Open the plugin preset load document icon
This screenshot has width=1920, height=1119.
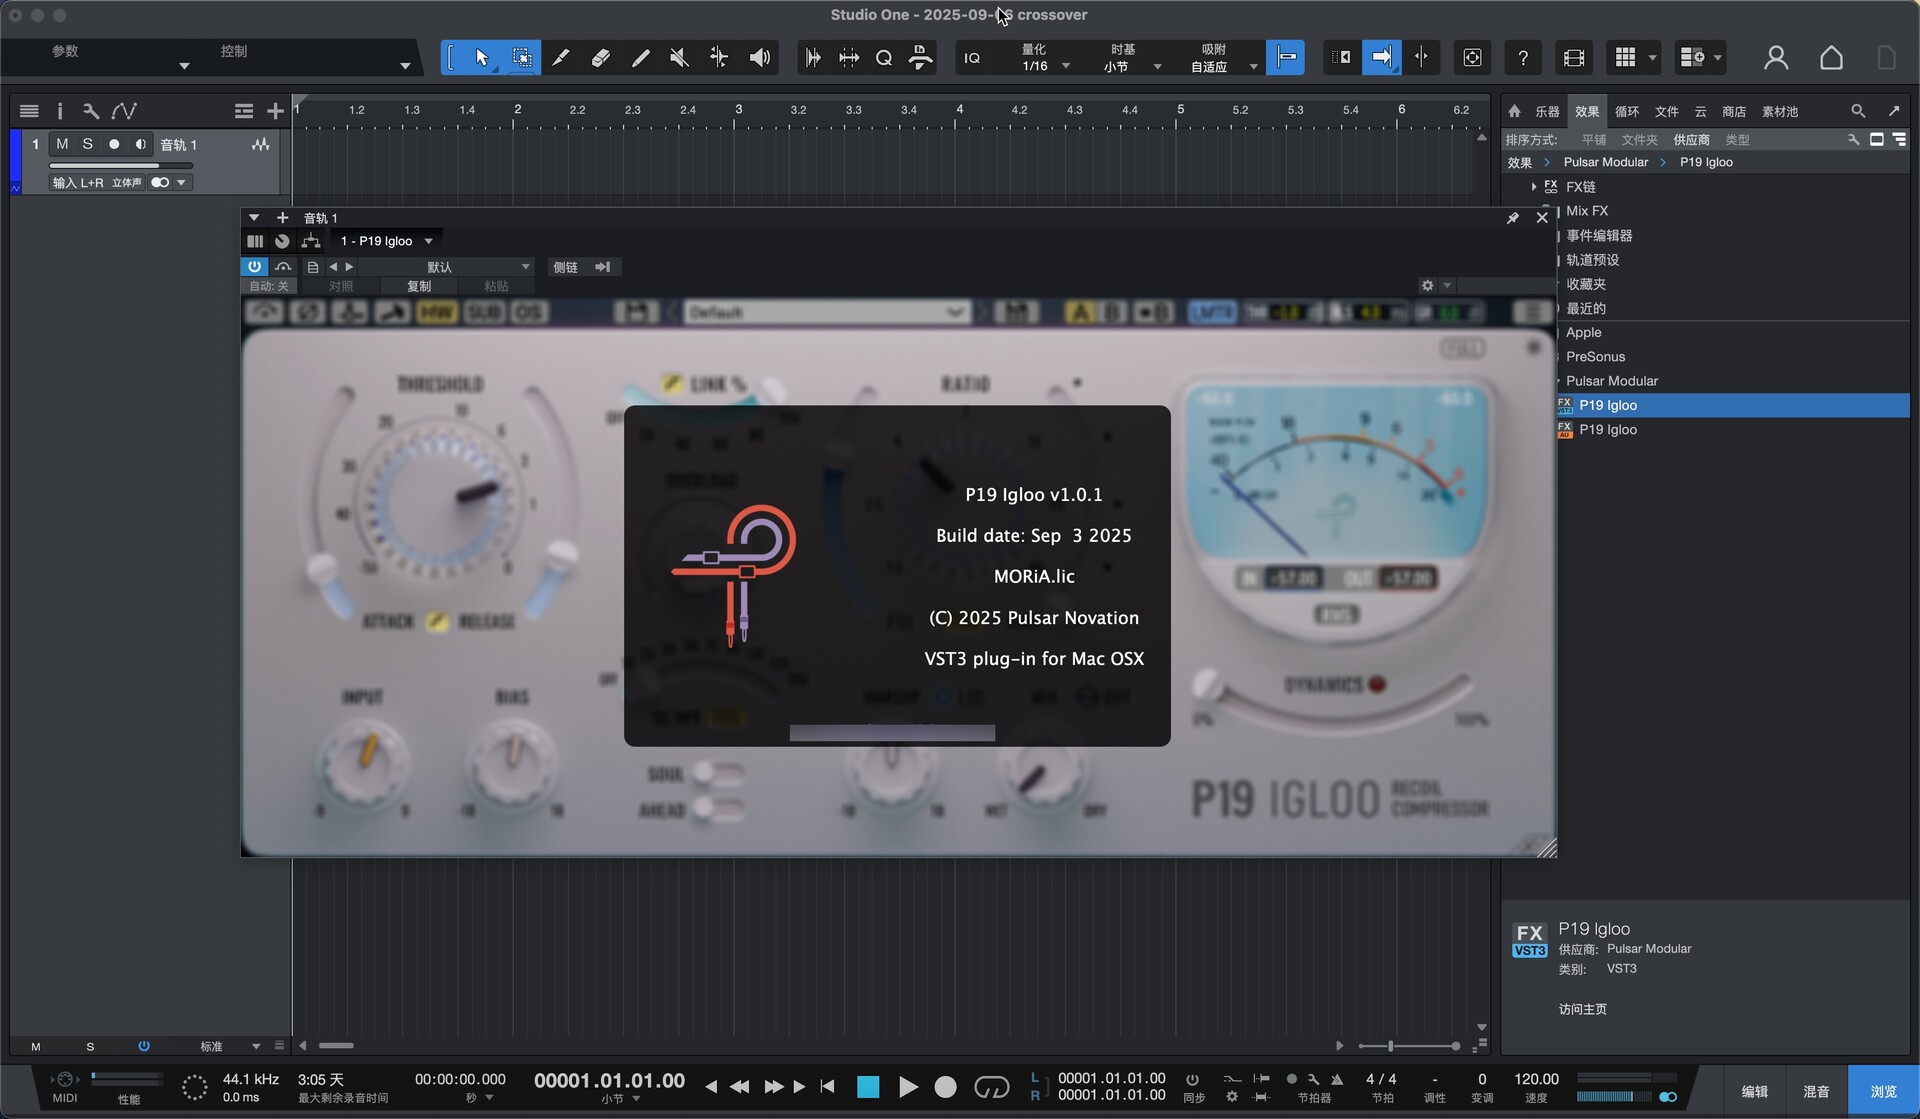coord(312,267)
